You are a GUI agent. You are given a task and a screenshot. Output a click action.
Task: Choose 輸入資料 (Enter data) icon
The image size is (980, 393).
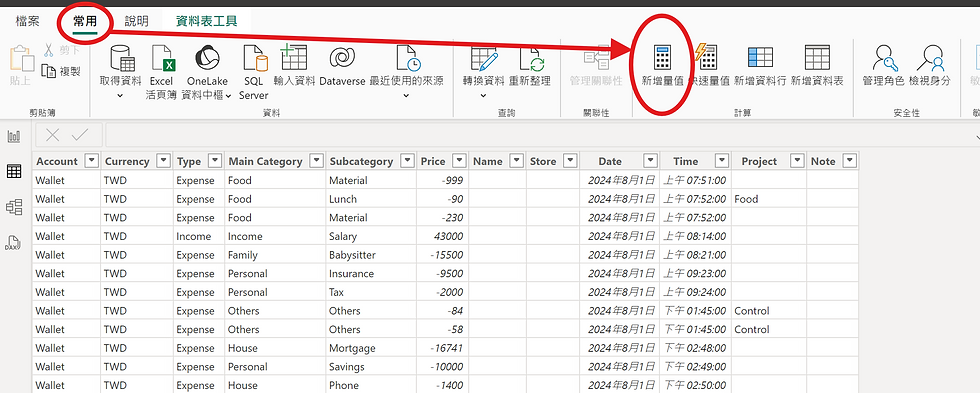tap(294, 57)
